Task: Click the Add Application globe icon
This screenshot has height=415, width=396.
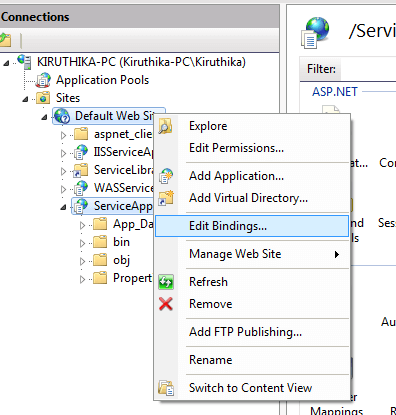Action: (x=166, y=176)
